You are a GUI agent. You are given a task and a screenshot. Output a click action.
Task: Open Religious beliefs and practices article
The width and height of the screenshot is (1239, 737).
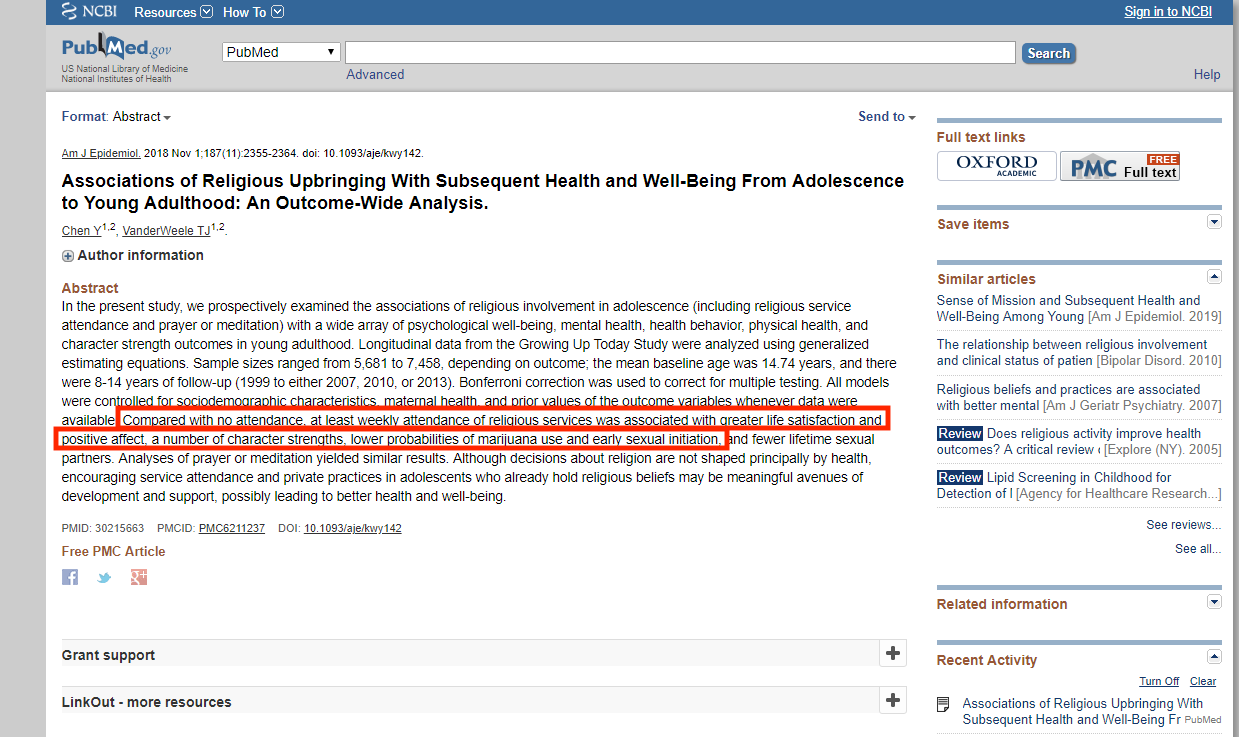[1068, 397]
